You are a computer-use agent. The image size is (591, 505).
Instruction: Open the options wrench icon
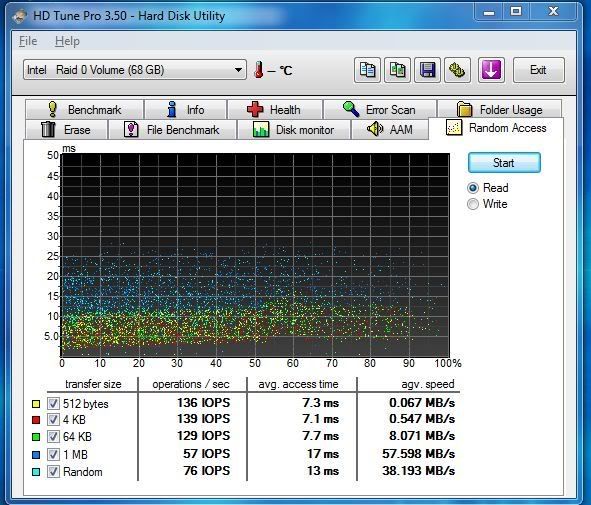(457, 70)
